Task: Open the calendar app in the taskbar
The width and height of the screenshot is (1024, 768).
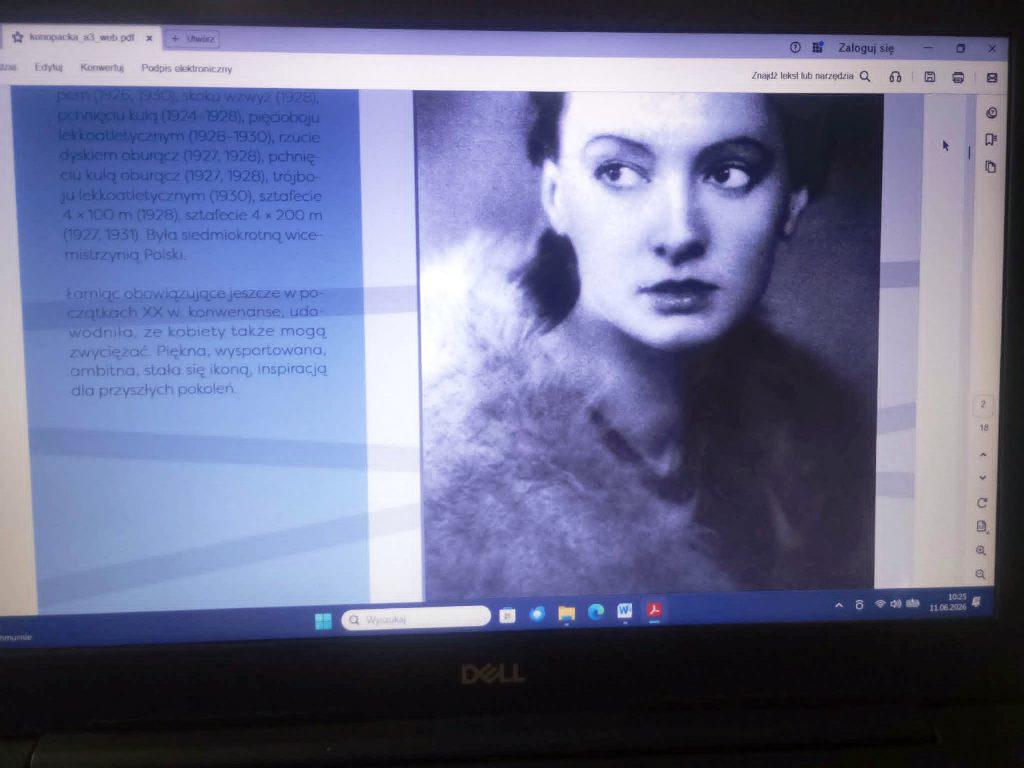Action: [x=507, y=615]
